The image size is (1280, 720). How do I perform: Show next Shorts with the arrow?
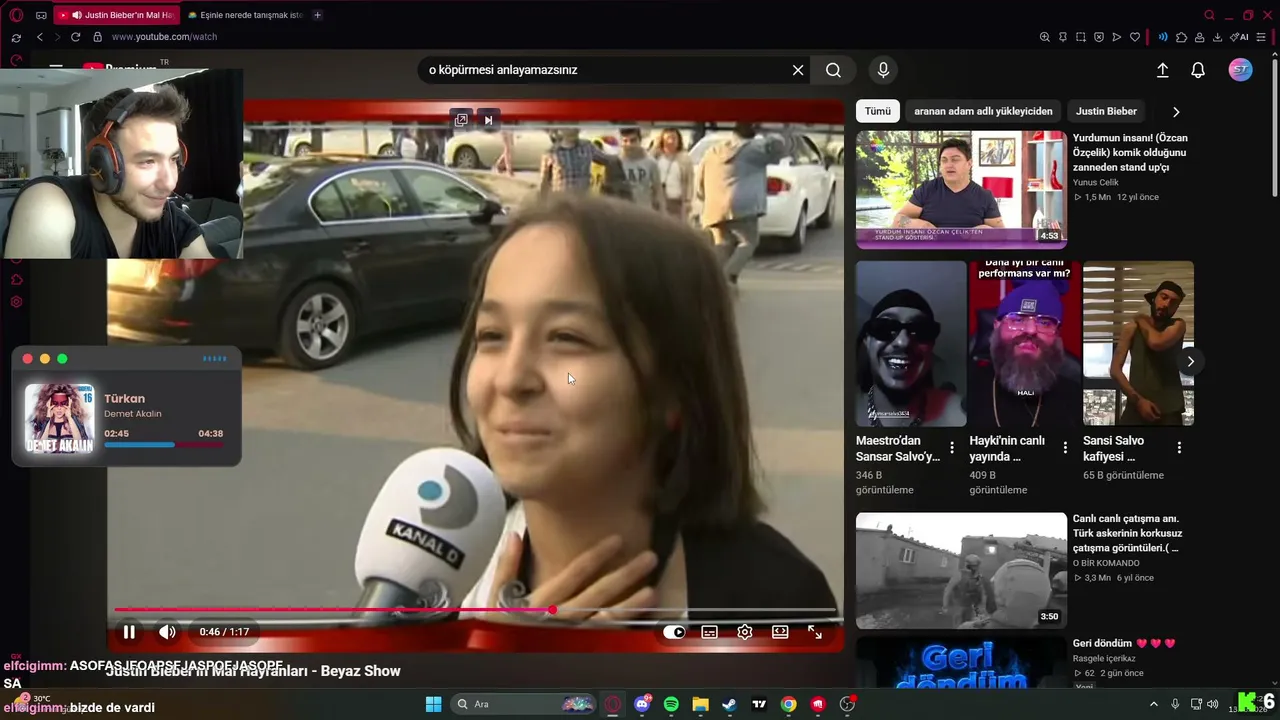point(1190,361)
